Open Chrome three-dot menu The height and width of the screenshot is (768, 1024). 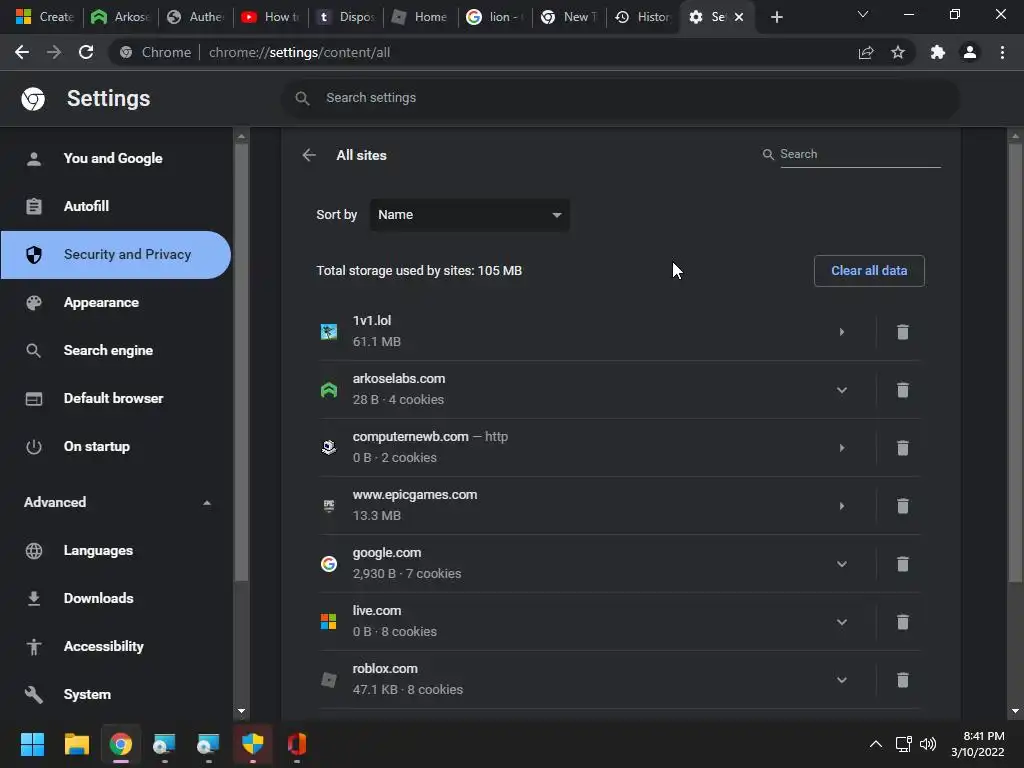1002,52
